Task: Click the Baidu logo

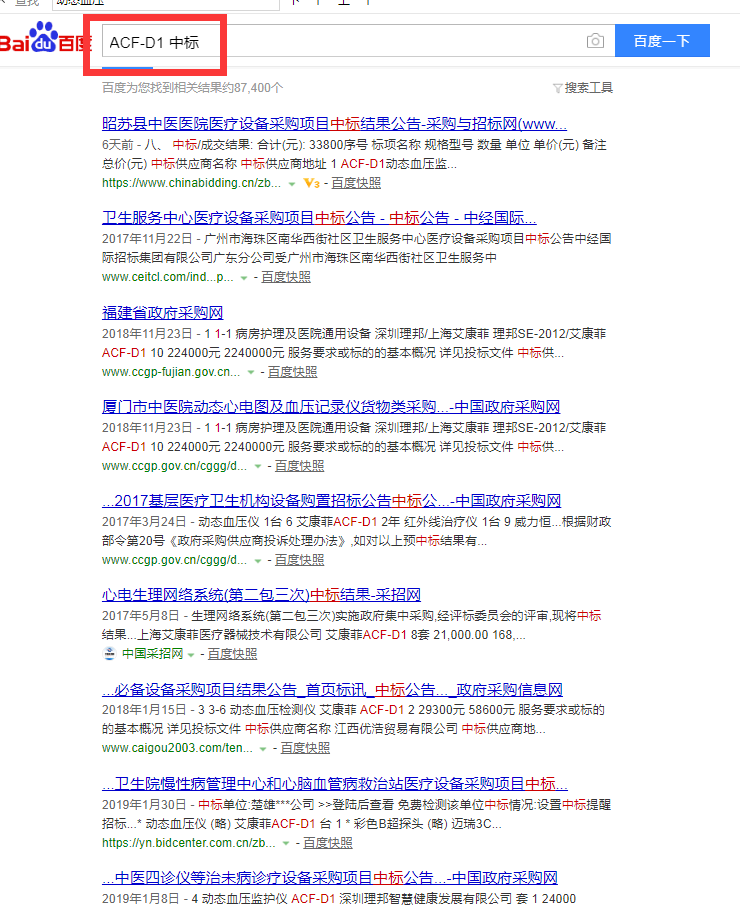Action: pyautogui.click(x=46, y=38)
